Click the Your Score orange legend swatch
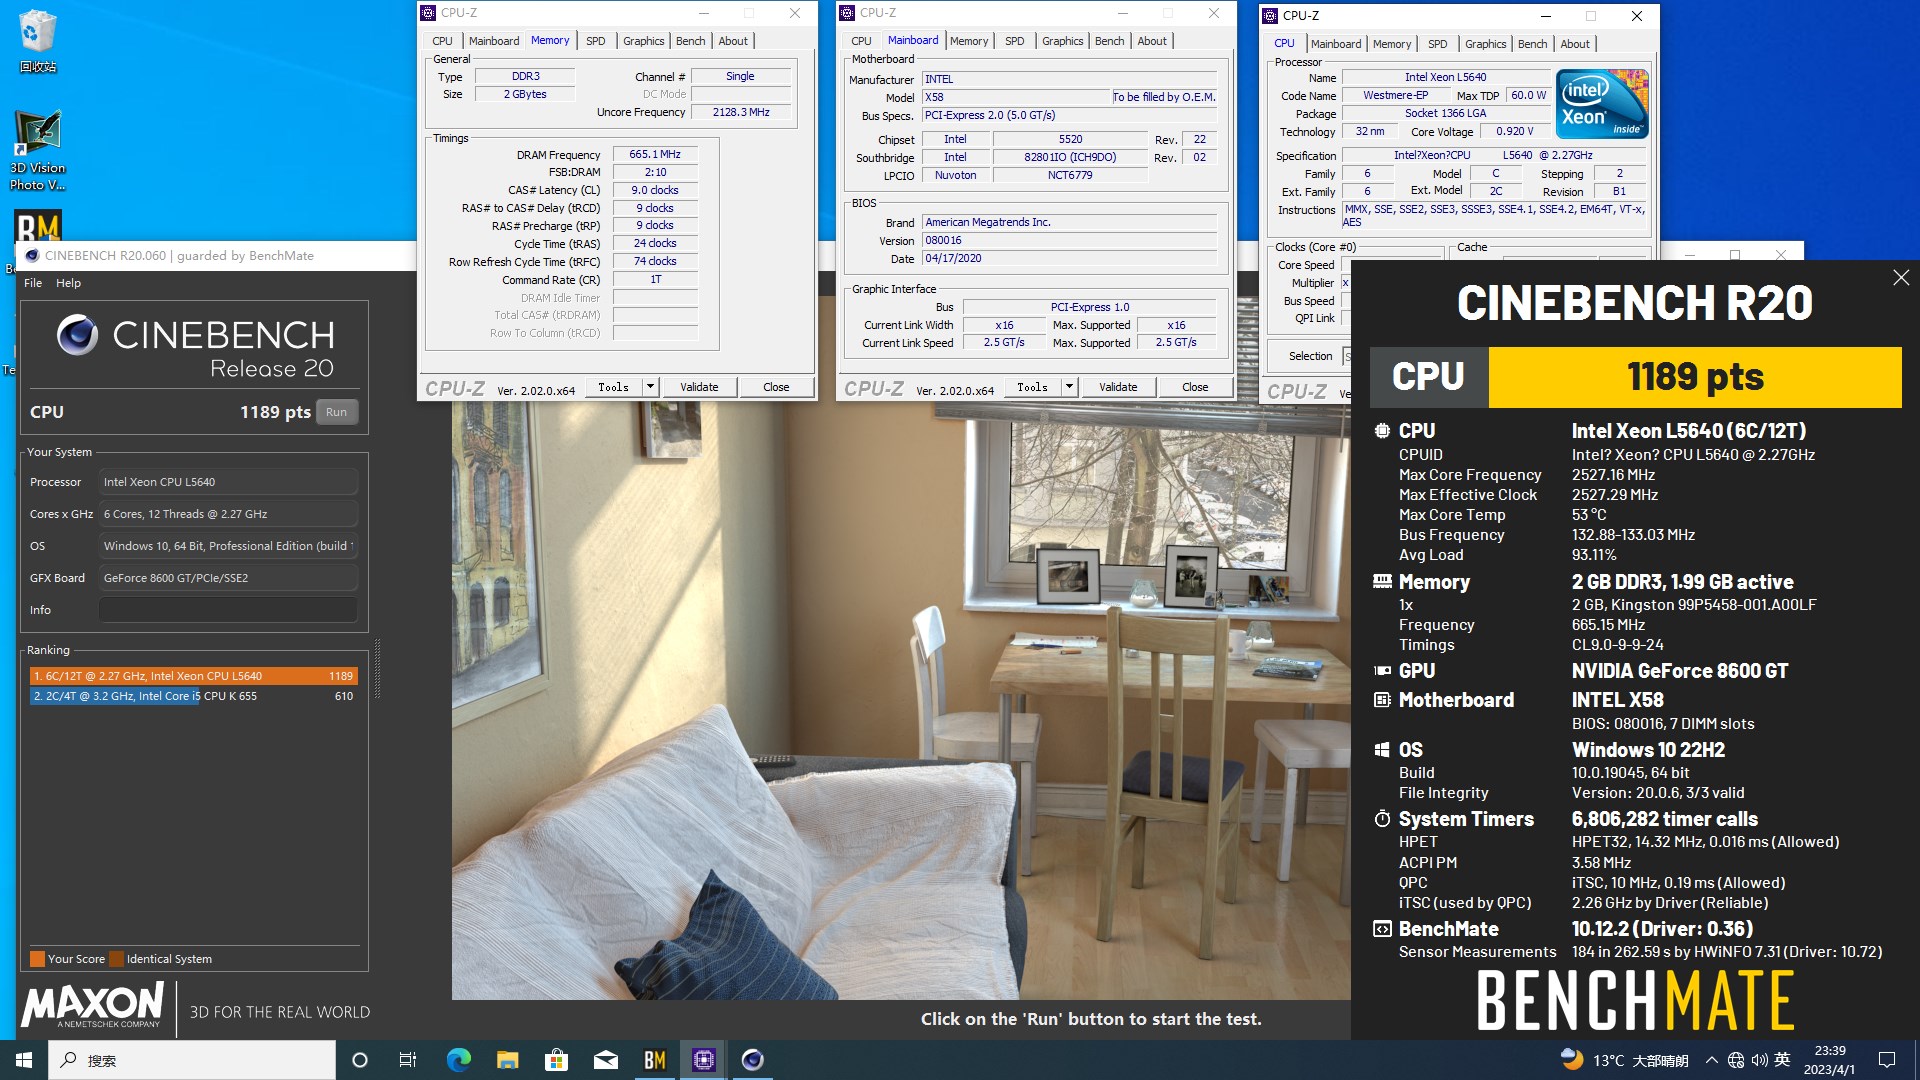 37,959
